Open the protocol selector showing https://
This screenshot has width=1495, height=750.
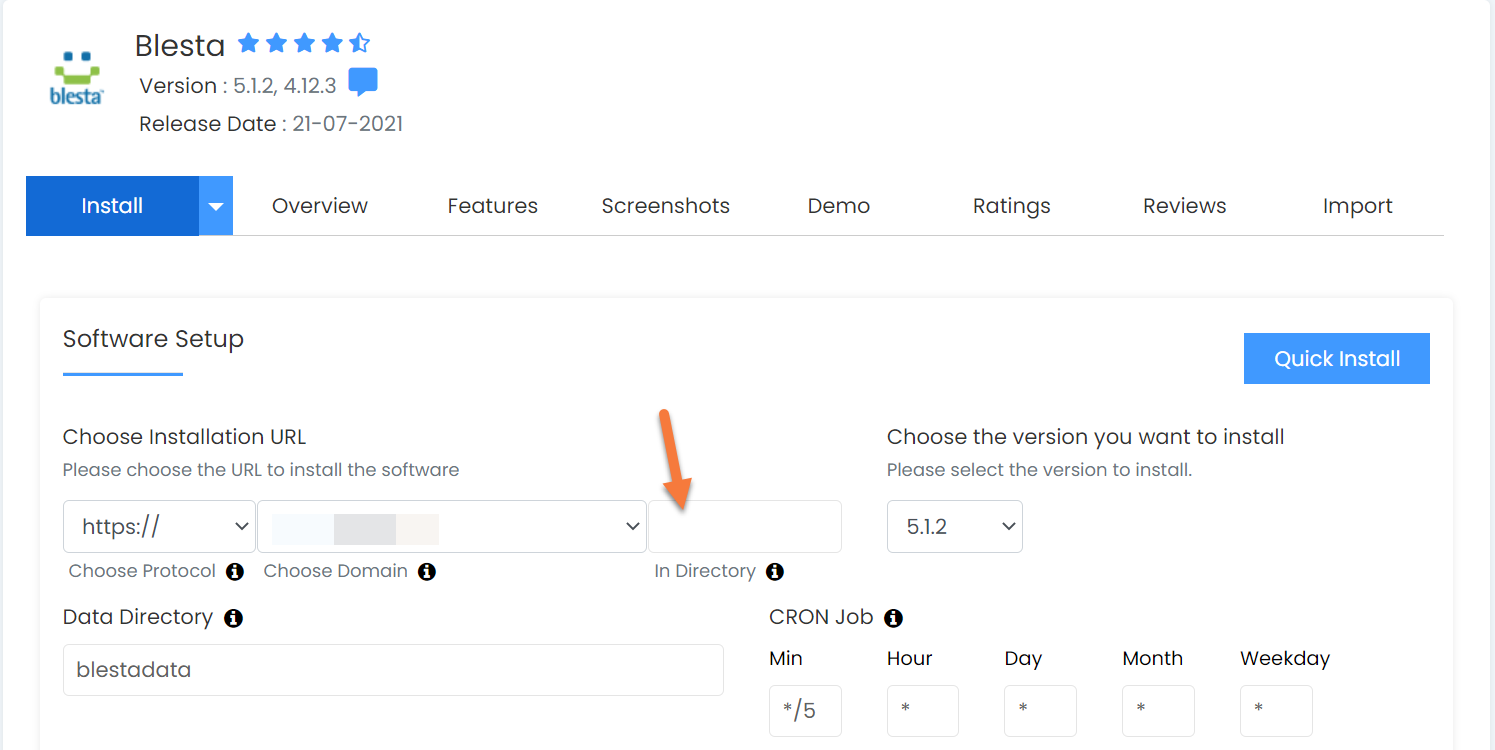(x=158, y=526)
